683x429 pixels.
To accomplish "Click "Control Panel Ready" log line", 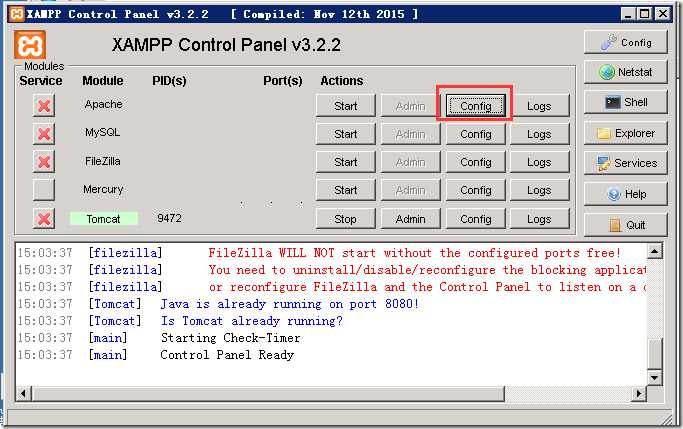I will pyautogui.click(x=227, y=355).
